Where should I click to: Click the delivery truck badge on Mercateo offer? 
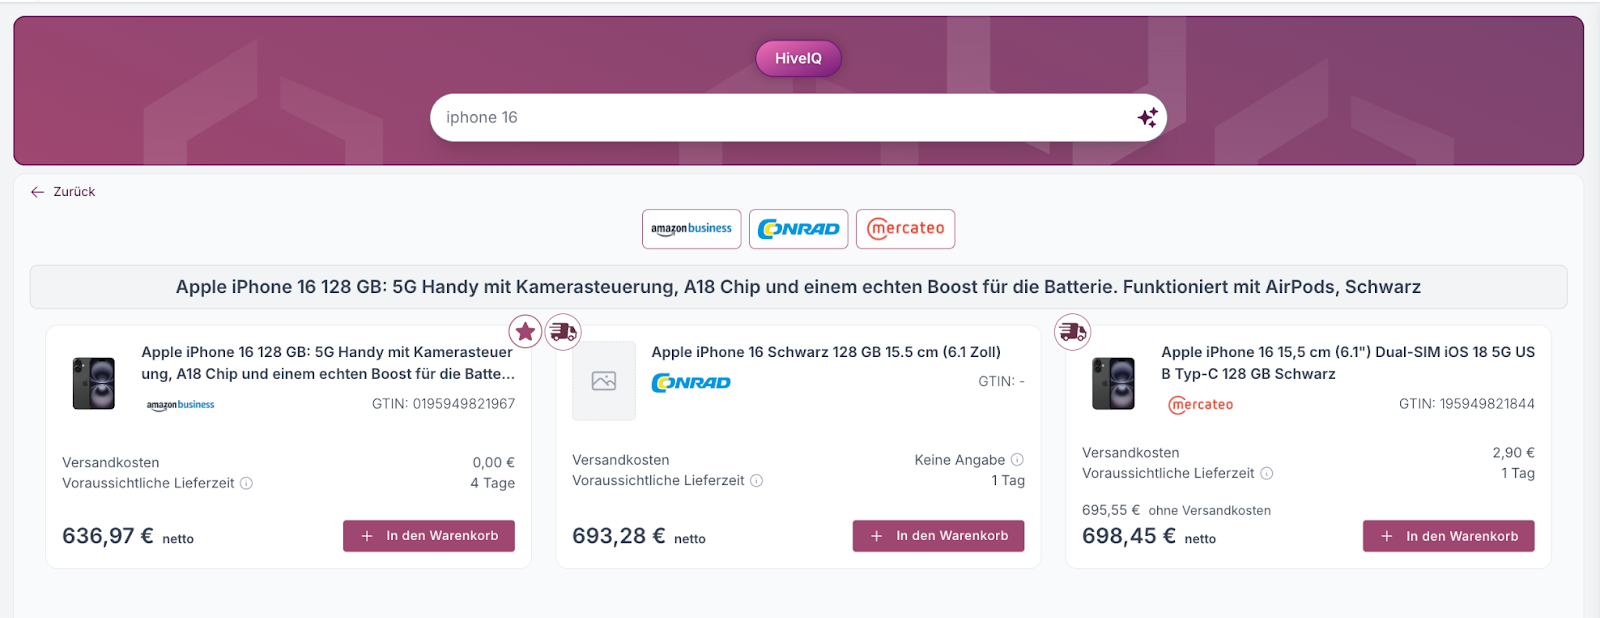pyautogui.click(x=1073, y=331)
